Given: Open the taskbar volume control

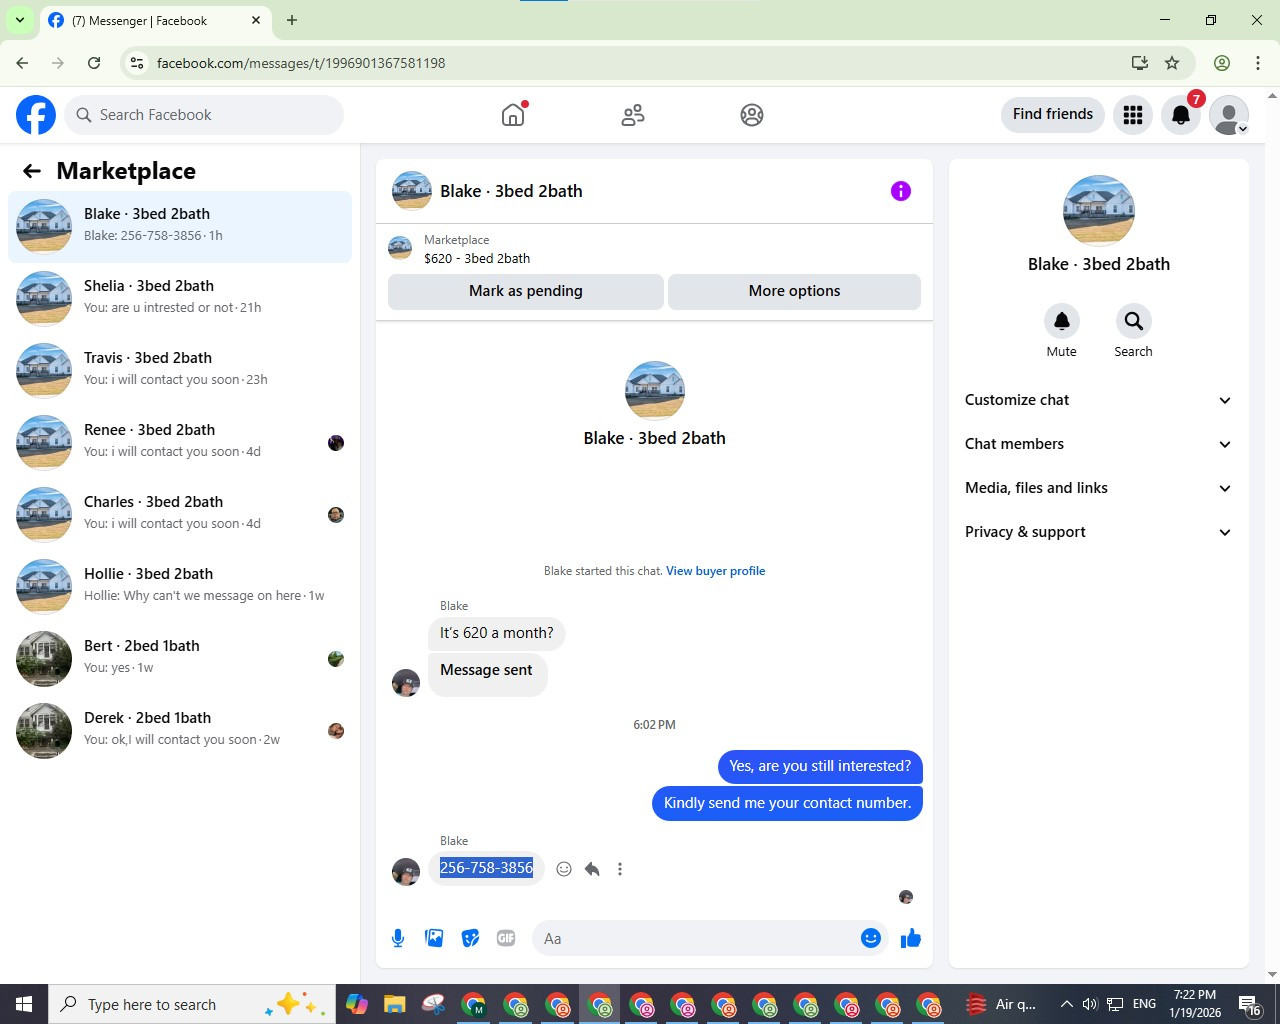Looking at the screenshot, I should click(1090, 1004).
